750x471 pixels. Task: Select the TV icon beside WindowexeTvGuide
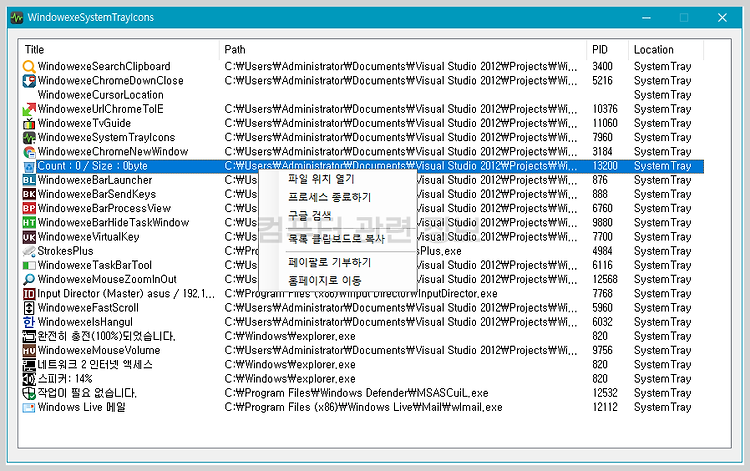coord(29,123)
